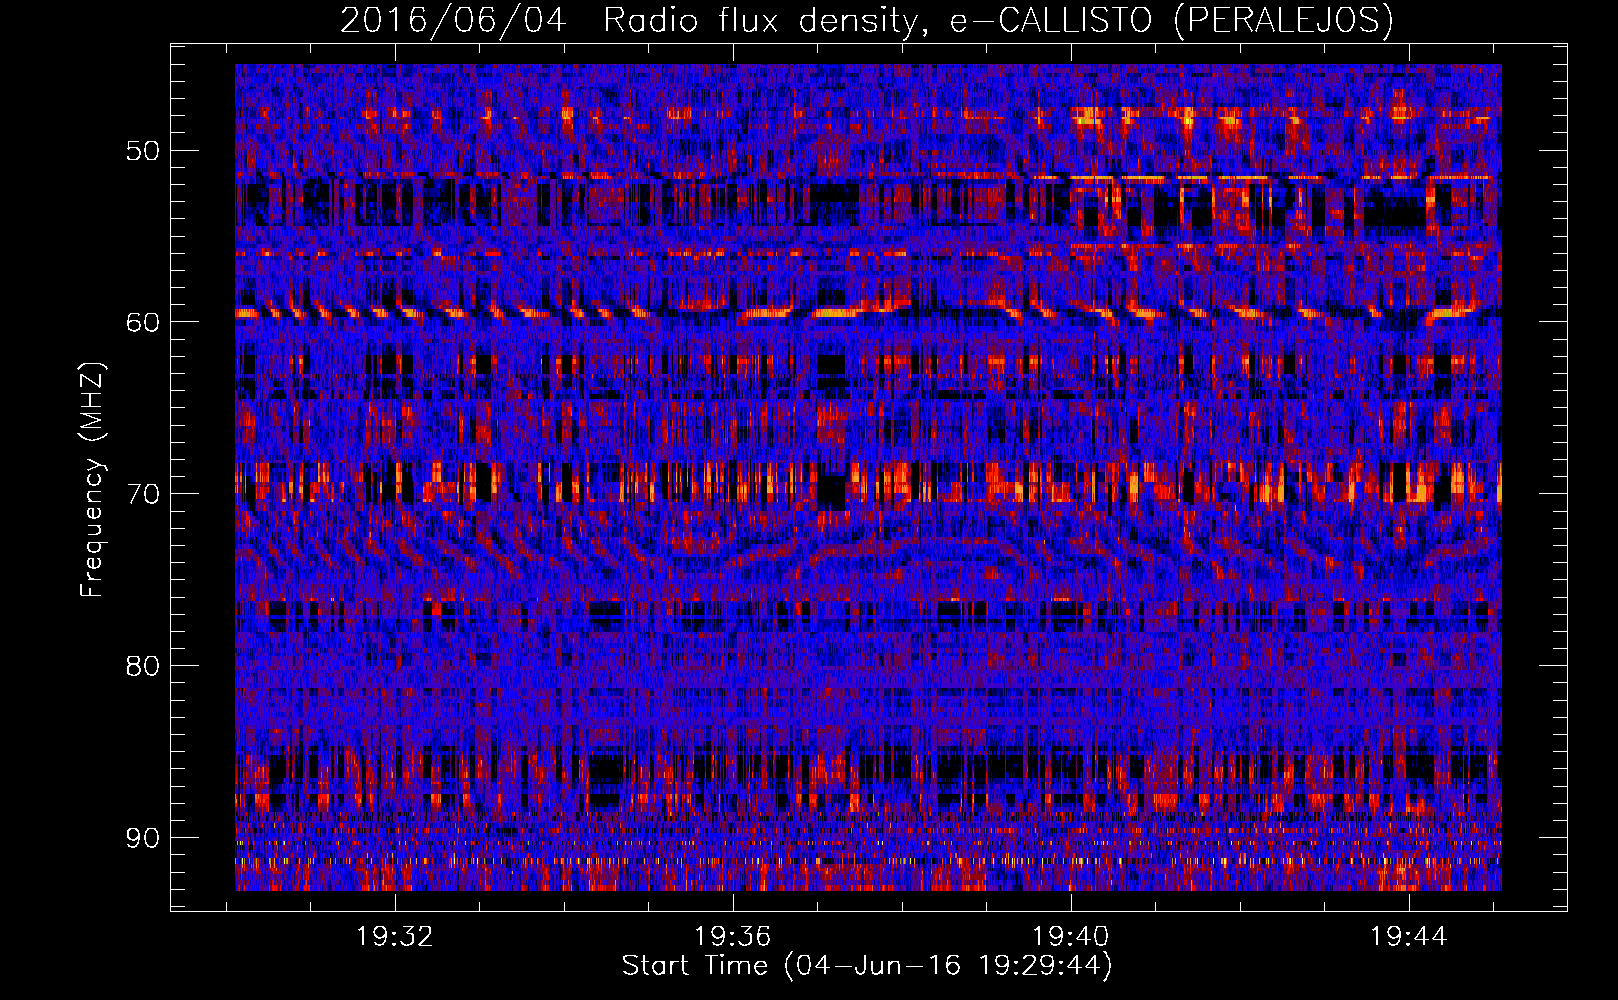
Task: Click the 'Start Time (04-Jun-16 19:29:44)' axis label
Action: tap(867, 966)
